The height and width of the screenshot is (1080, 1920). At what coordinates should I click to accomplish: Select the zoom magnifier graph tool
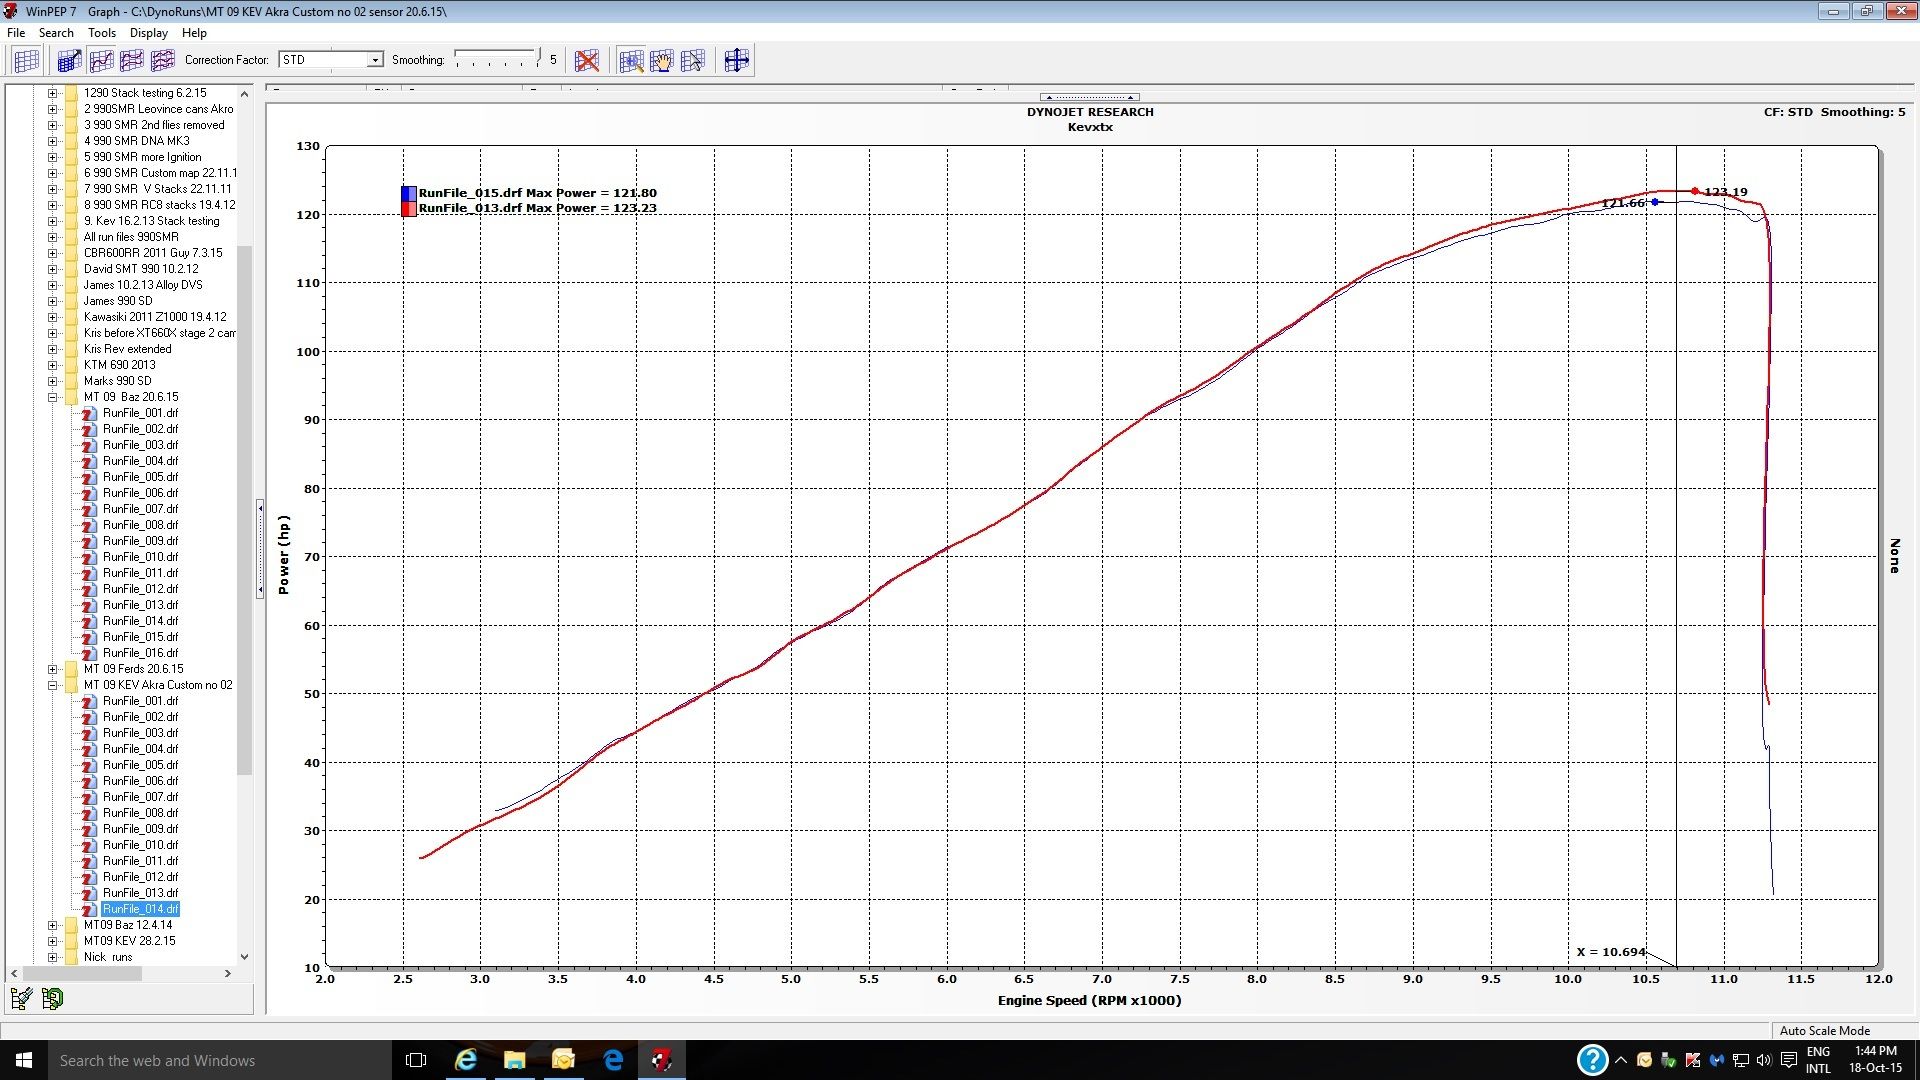[x=631, y=61]
